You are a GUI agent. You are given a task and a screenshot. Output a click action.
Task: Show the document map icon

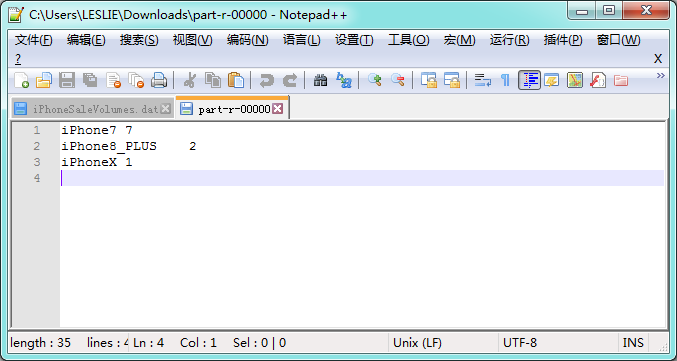pyautogui.click(x=575, y=81)
